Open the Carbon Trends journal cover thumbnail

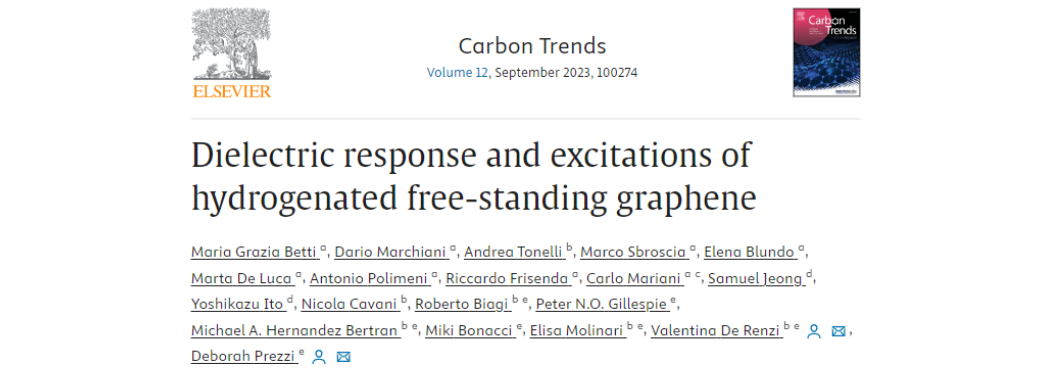[826, 52]
